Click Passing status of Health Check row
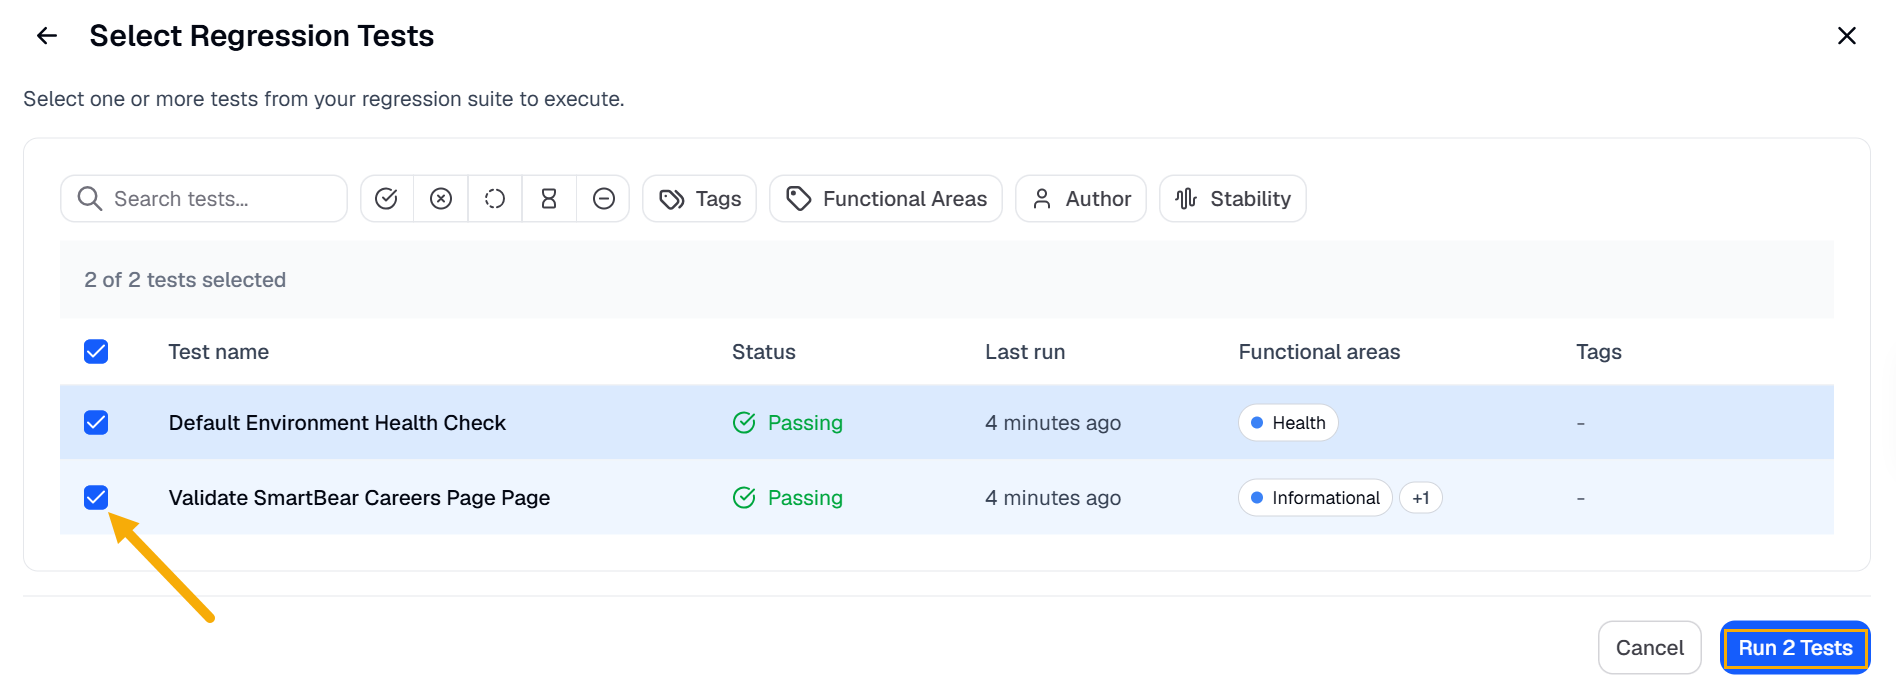This screenshot has height=695, width=1896. click(788, 423)
